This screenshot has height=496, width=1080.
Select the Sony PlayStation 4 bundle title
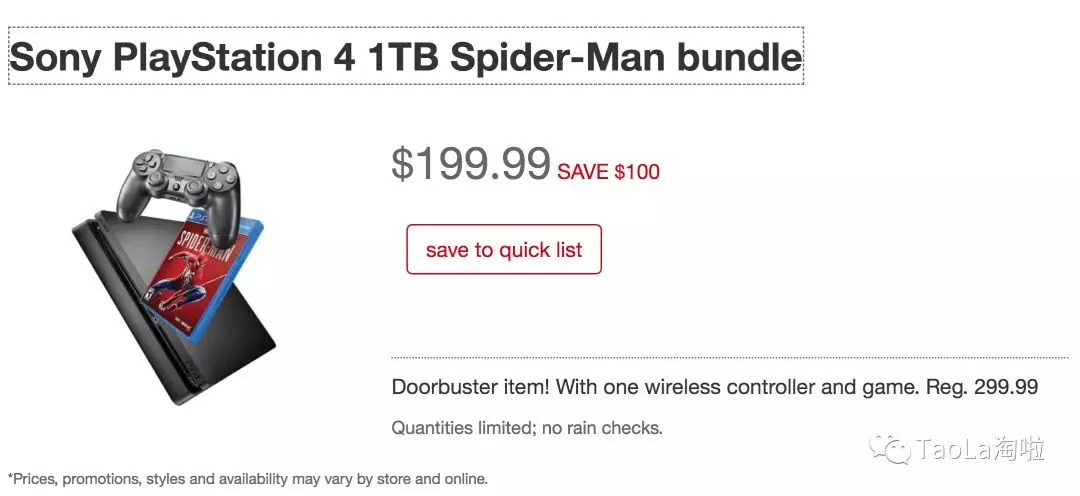[405, 57]
